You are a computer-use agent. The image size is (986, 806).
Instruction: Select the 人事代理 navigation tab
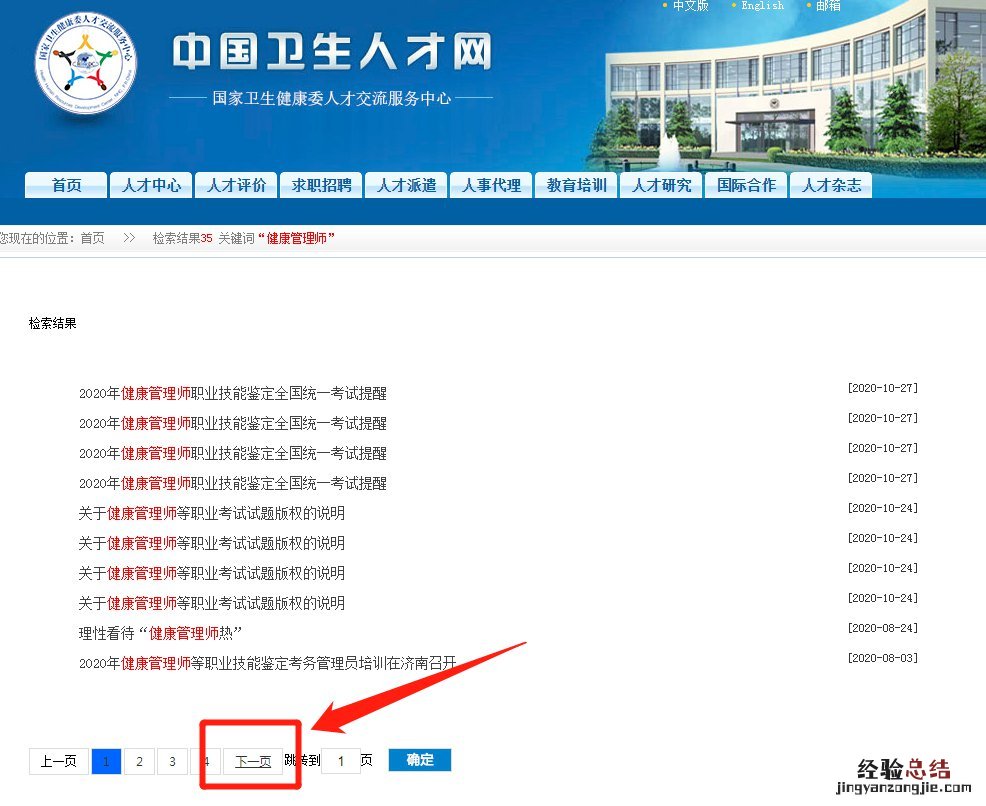click(x=491, y=185)
